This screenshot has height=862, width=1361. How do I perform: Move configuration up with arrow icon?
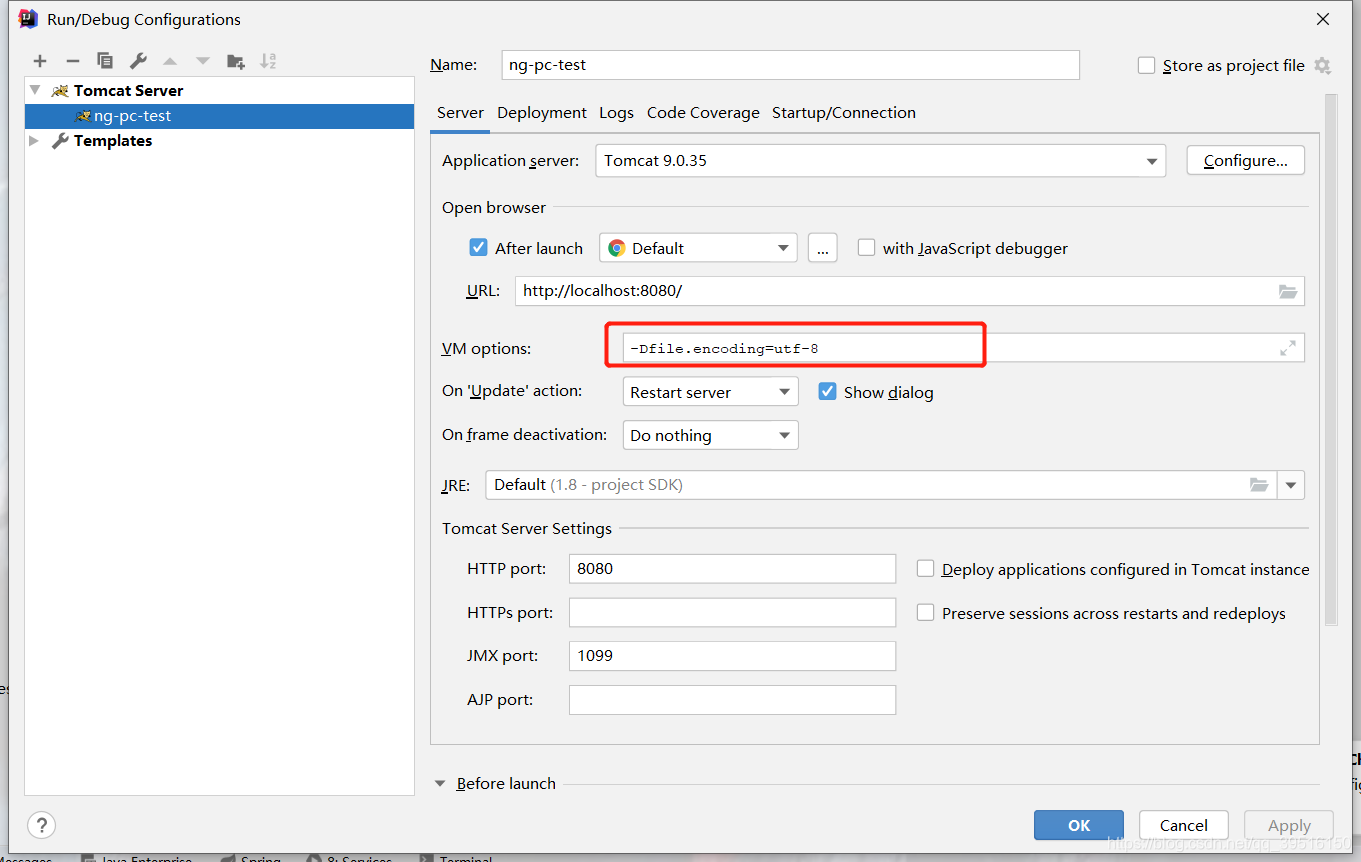click(x=170, y=61)
